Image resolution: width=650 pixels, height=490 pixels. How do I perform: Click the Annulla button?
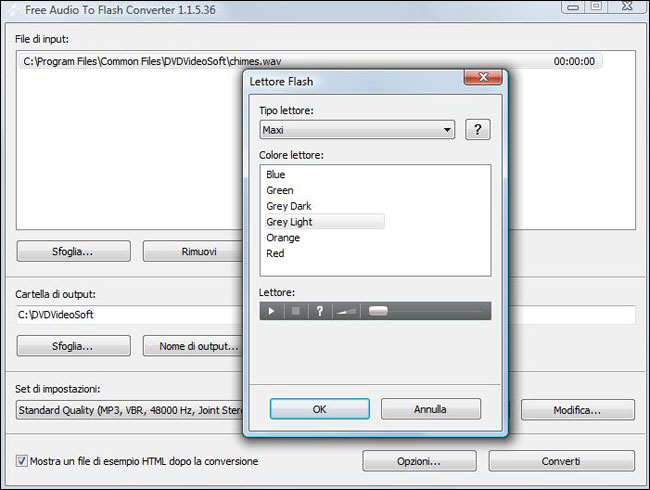(430, 409)
